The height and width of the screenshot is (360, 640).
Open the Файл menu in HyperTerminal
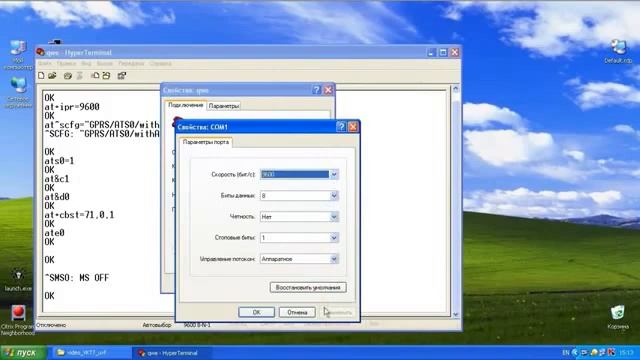(x=45, y=64)
